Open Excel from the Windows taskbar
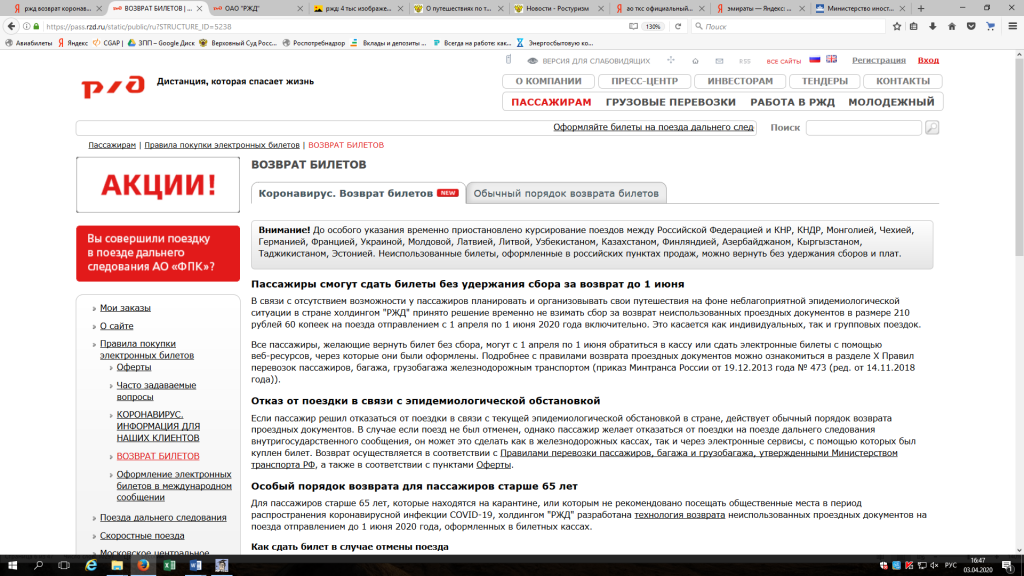 click(167, 566)
